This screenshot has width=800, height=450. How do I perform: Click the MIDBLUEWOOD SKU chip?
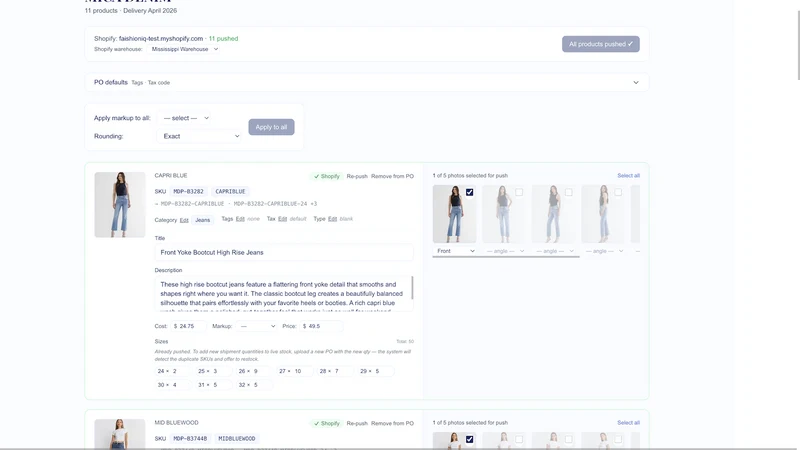click(x=237, y=438)
